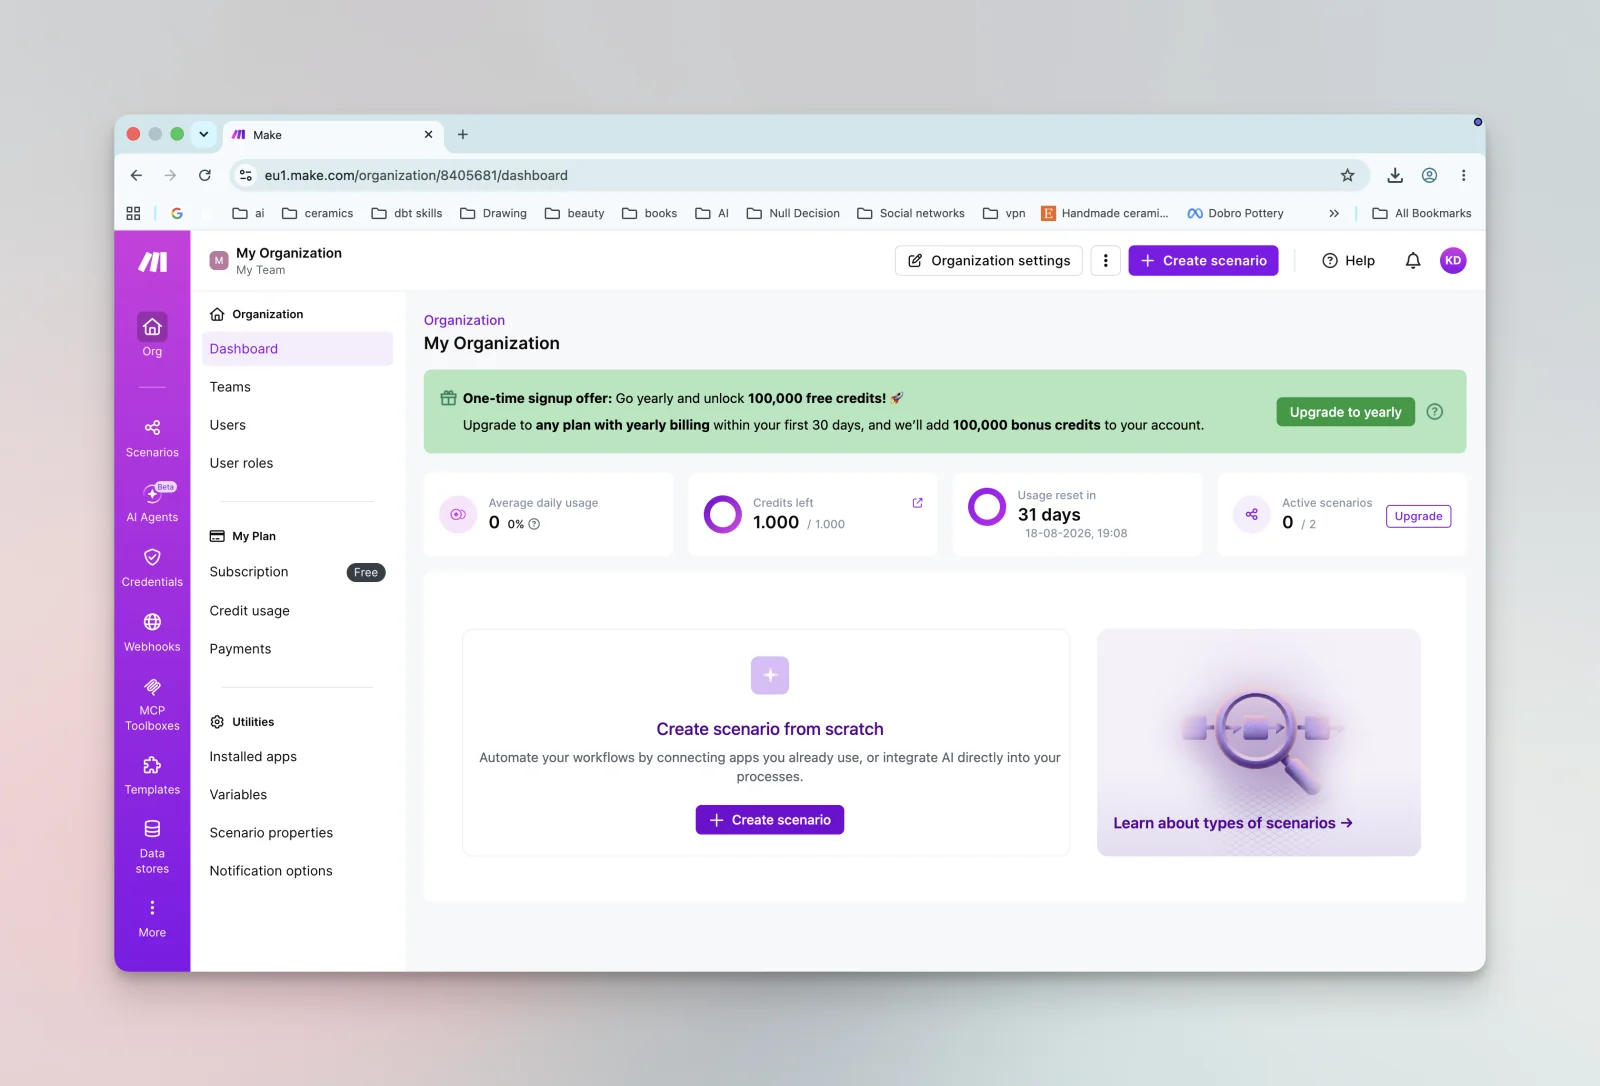
Task: Open Variables under Utilities
Action: coord(238,795)
